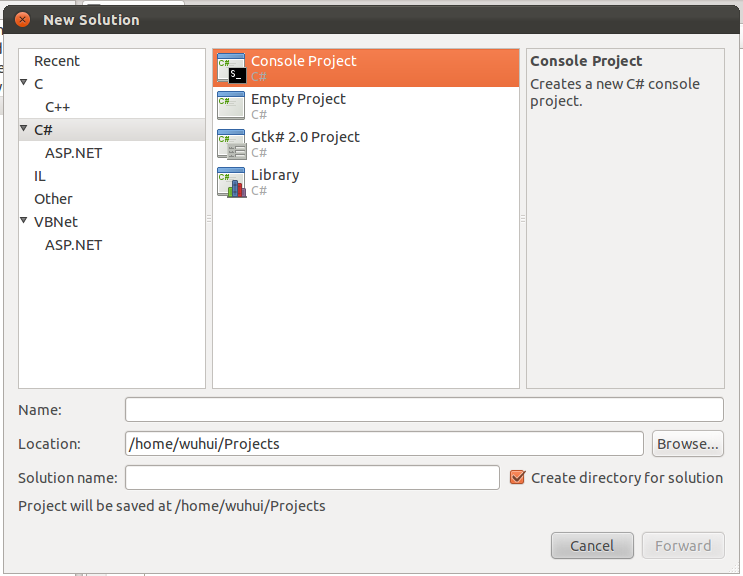Collapse the C# category expander
This screenshot has height=576, width=743.
[x=24, y=128]
